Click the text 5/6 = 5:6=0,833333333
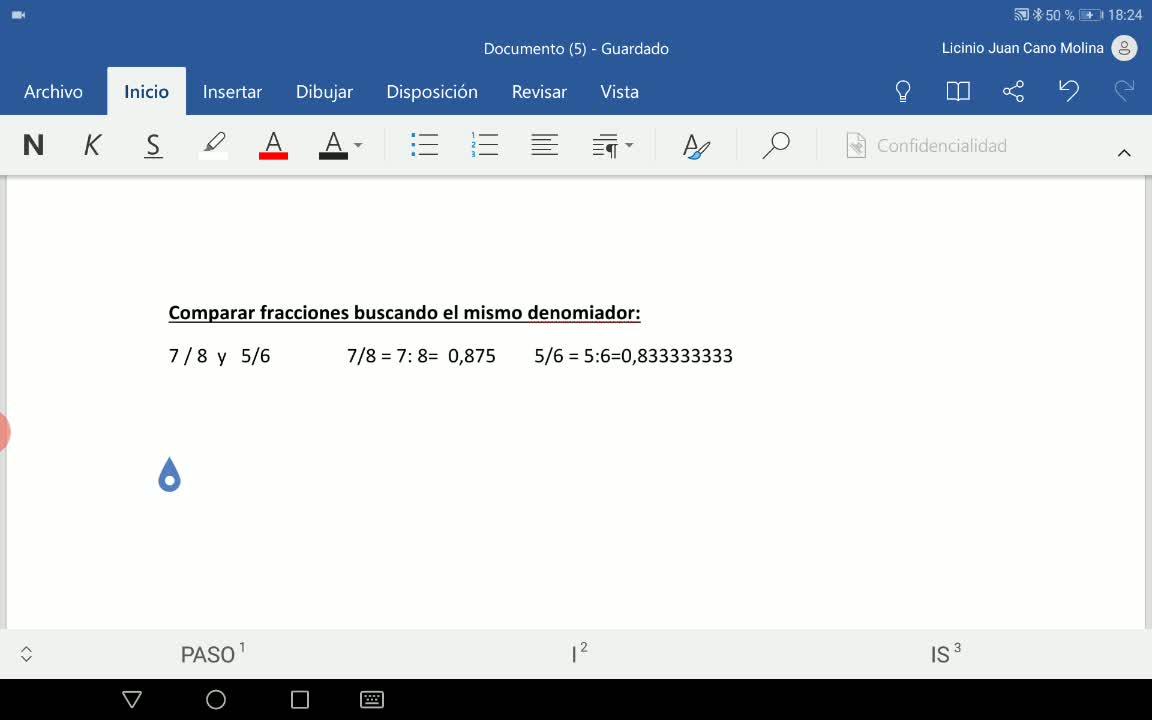The height and width of the screenshot is (720, 1152). click(633, 356)
